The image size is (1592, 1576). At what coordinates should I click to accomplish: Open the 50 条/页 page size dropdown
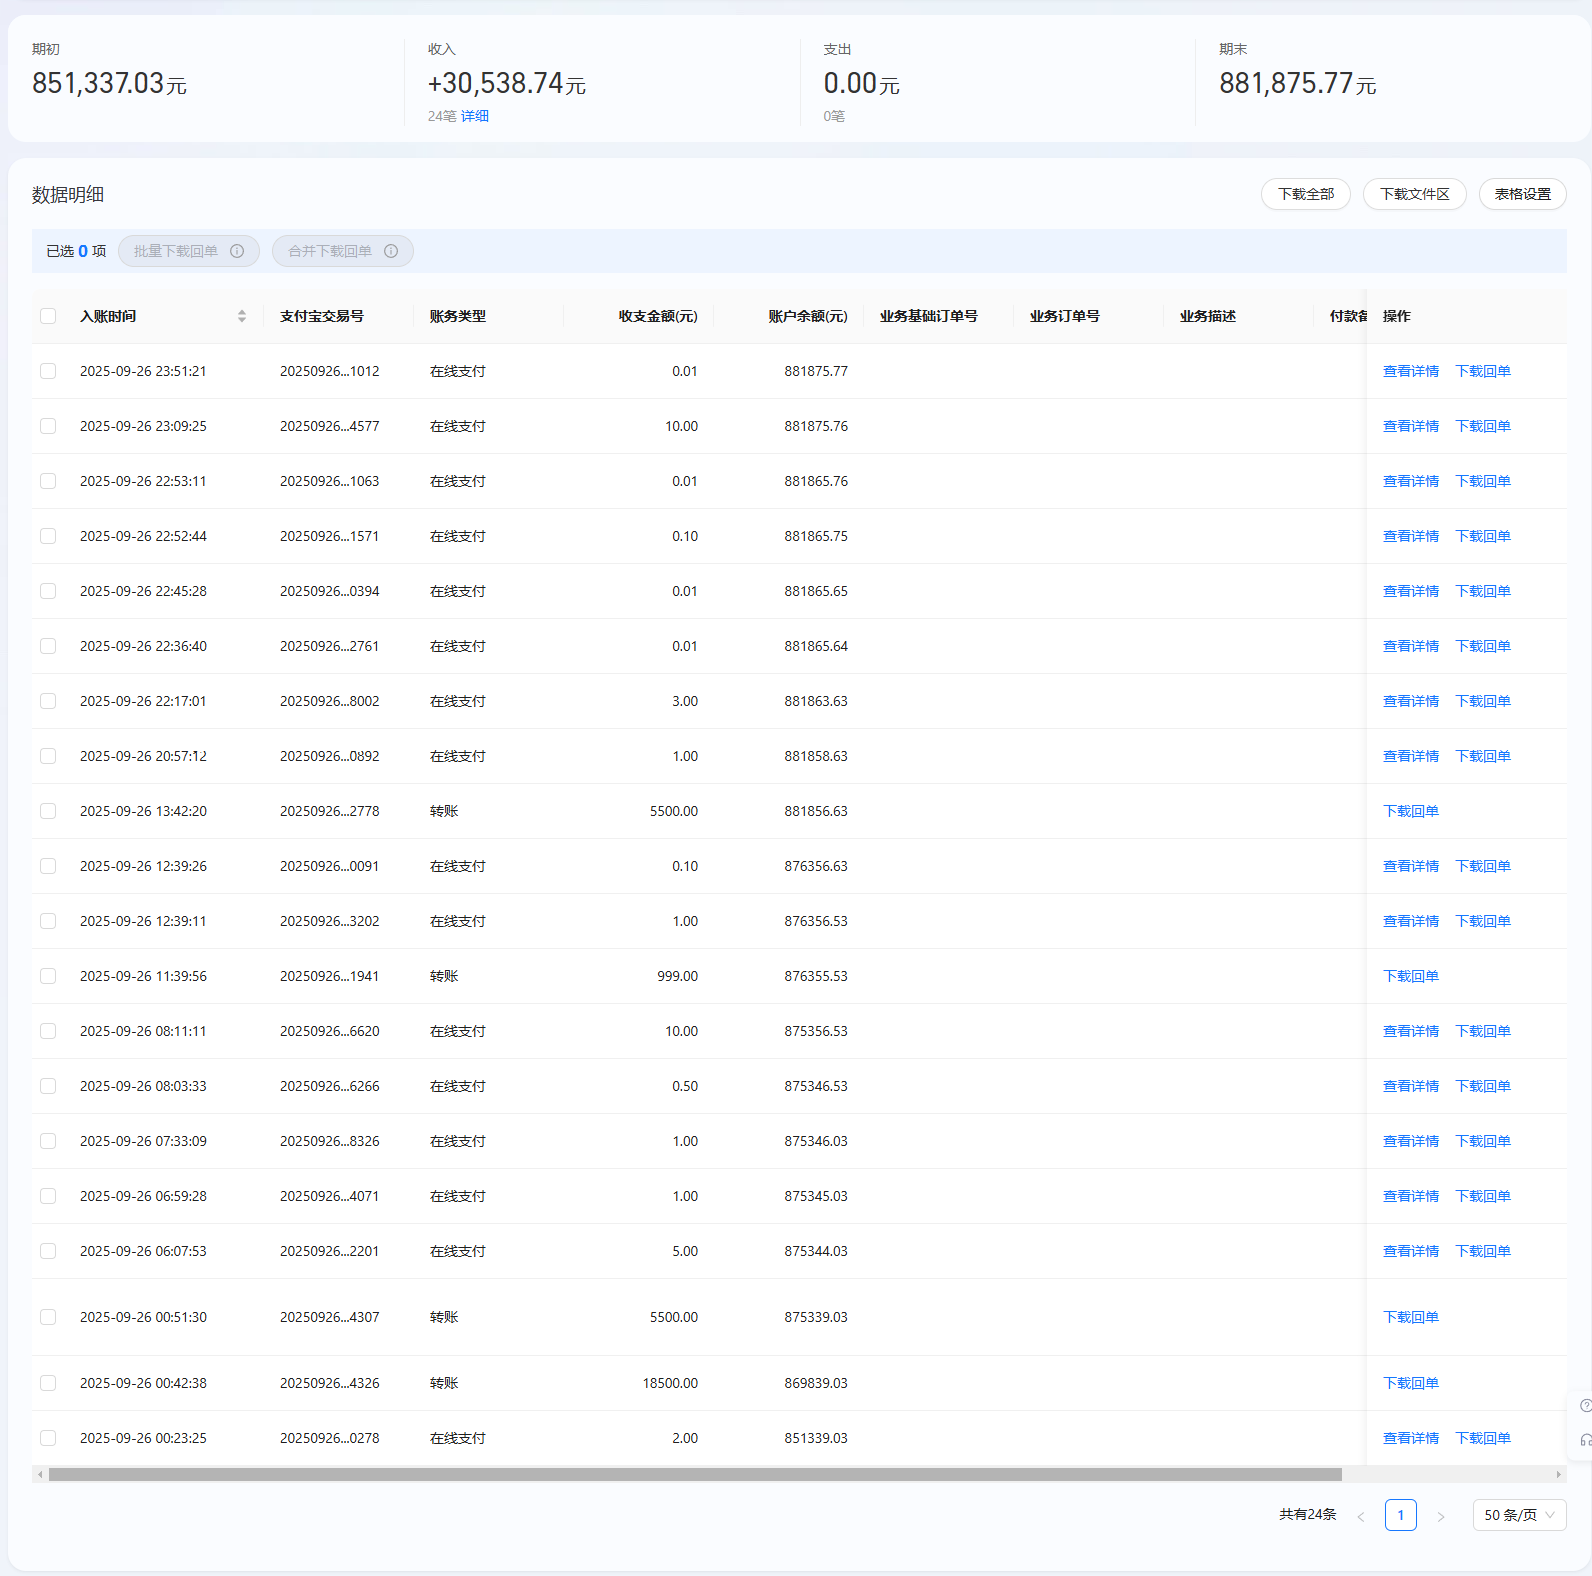(x=1518, y=1515)
